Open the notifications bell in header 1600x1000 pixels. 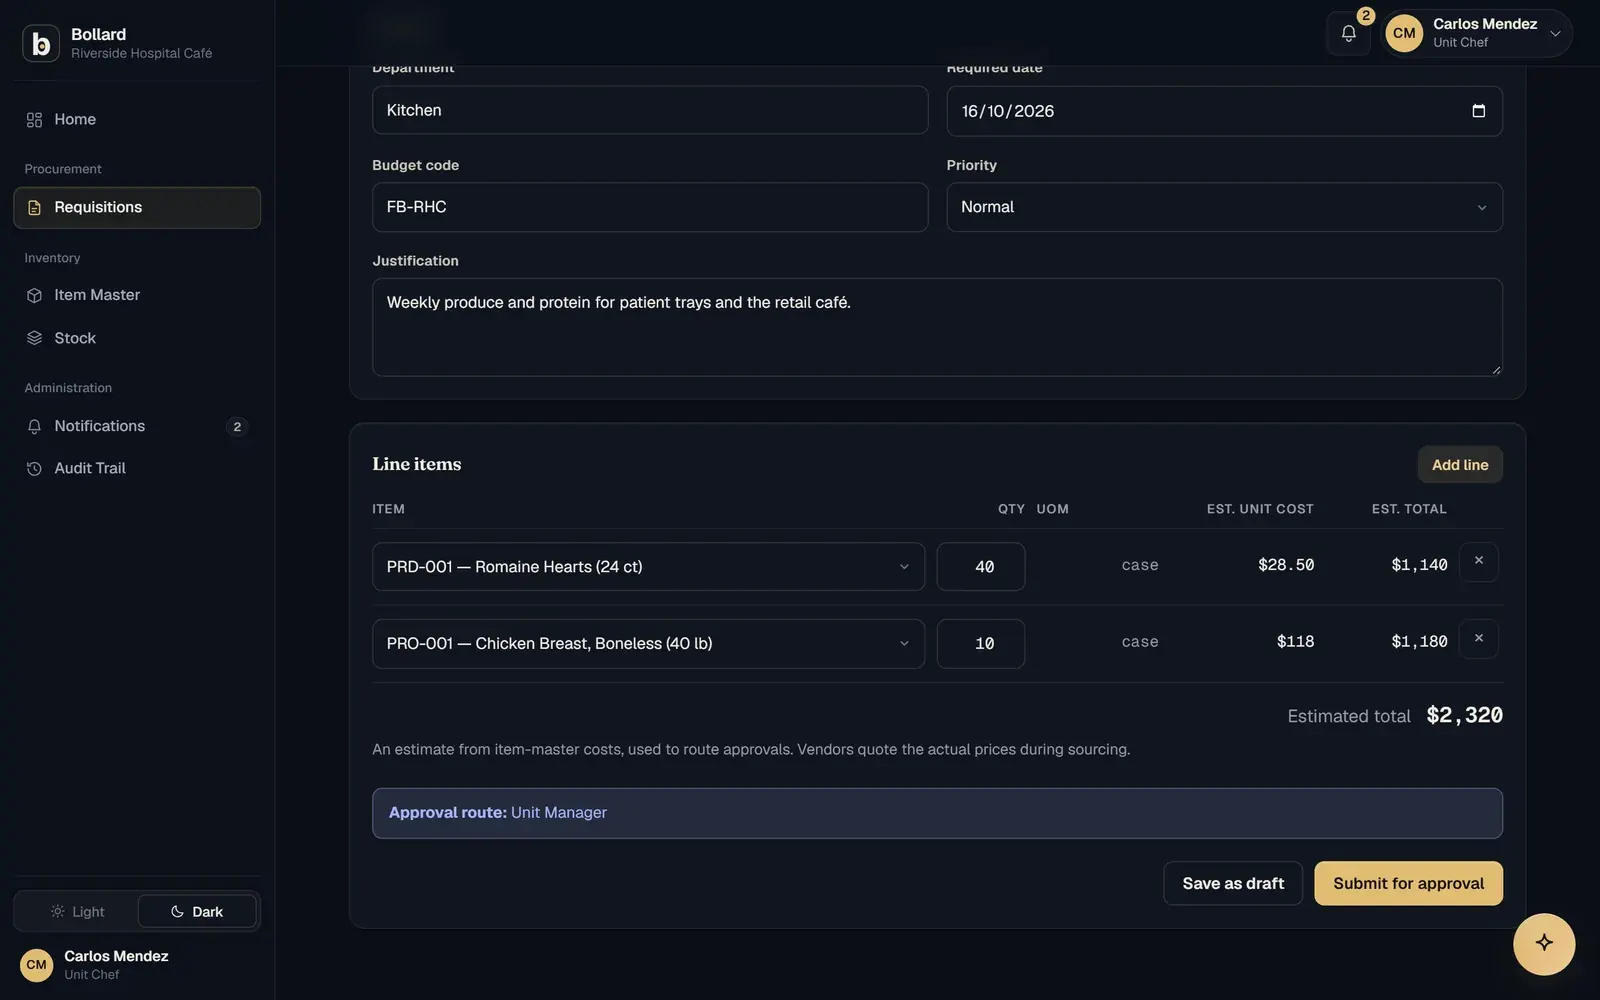1348,33
